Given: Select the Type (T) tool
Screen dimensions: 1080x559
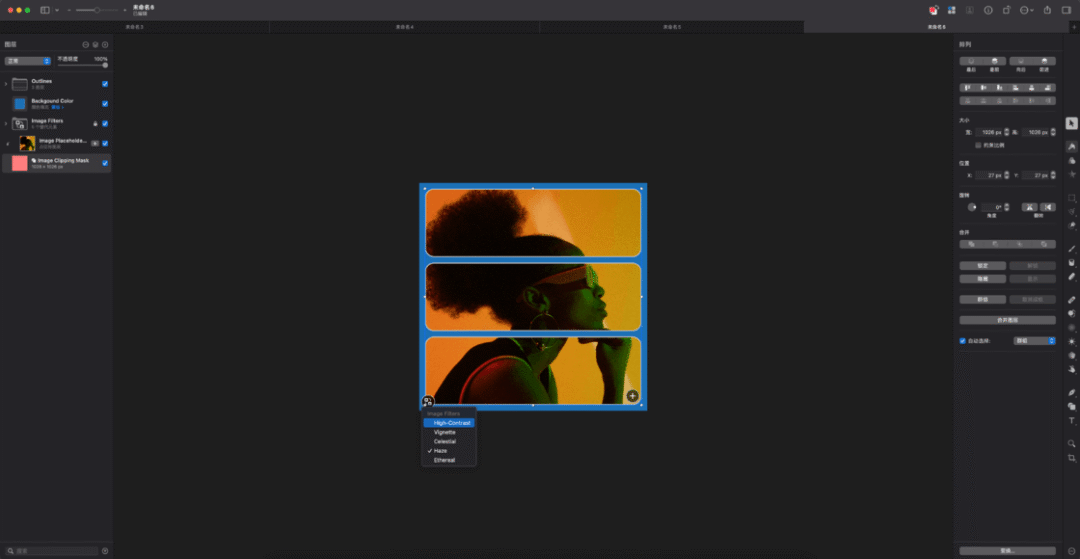Looking at the screenshot, I should click(1071, 421).
